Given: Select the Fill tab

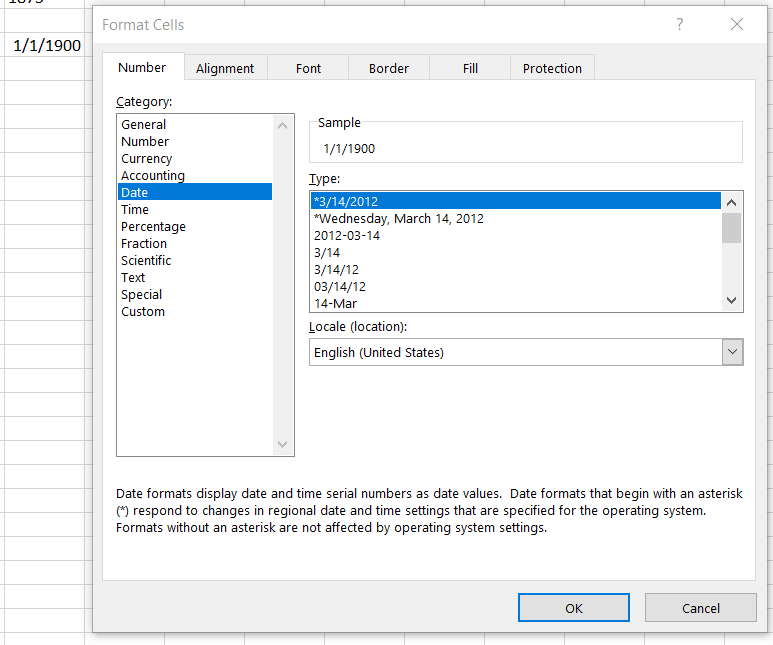Looking at the screenshot, I should 470,68.
